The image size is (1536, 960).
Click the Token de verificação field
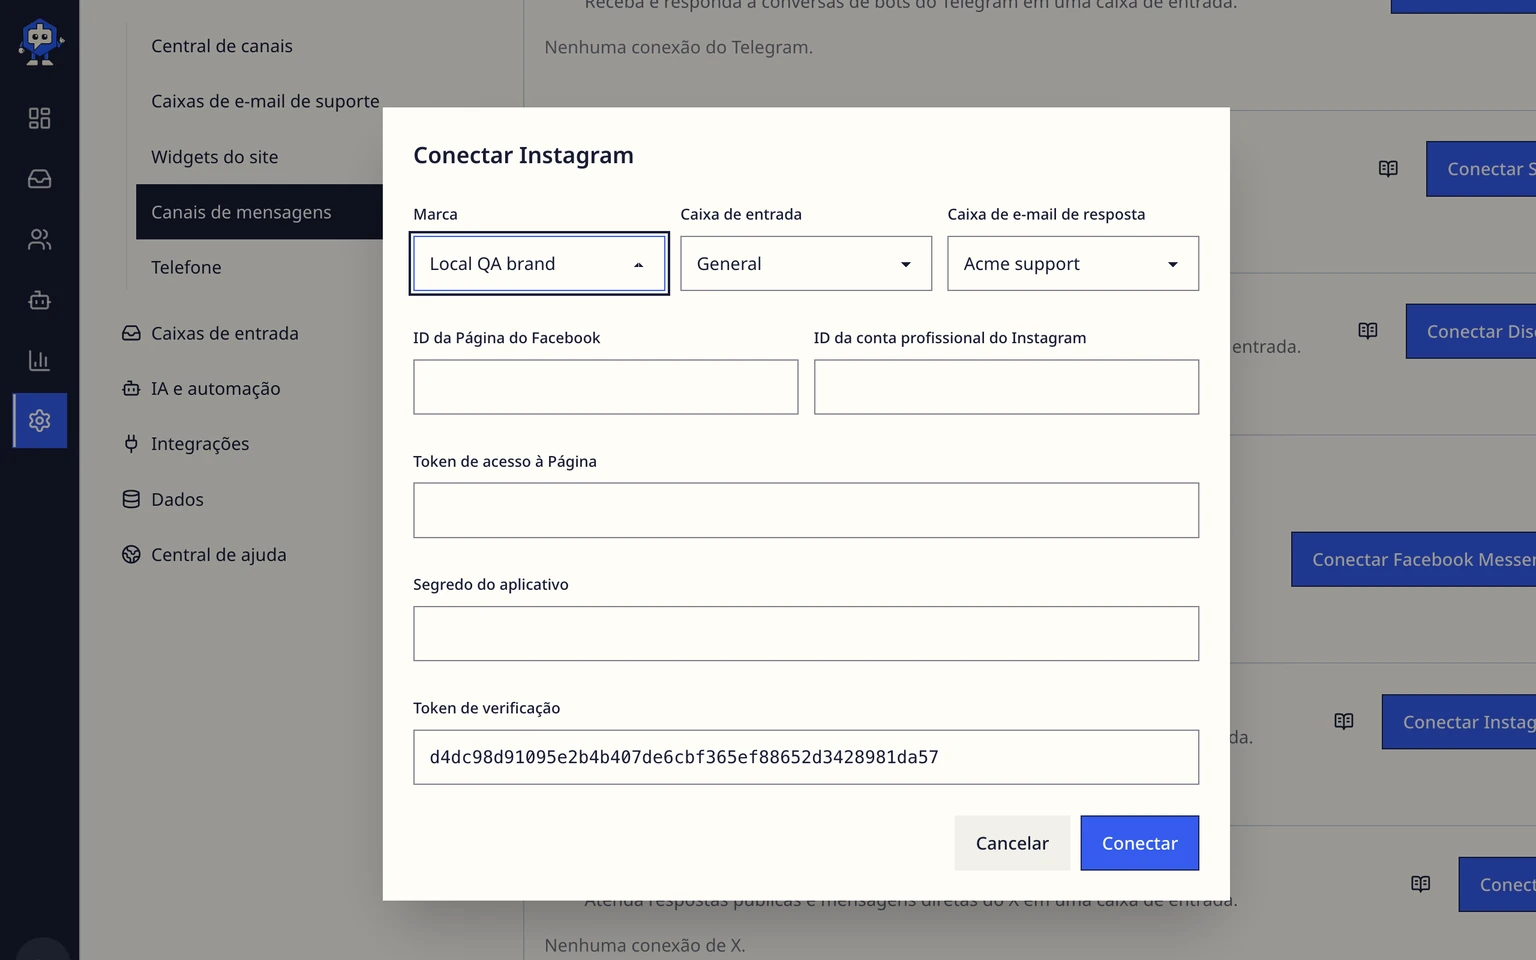click(x=806, y=757)
